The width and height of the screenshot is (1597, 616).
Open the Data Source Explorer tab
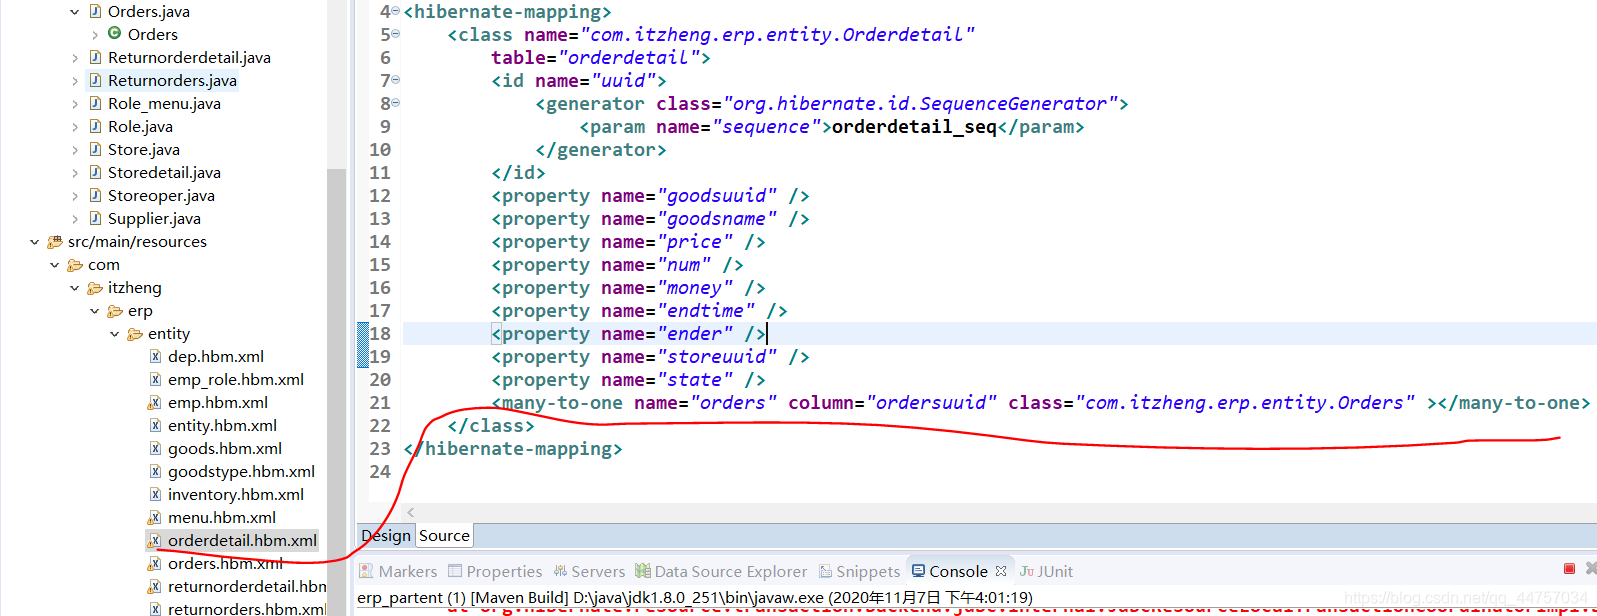point(721,572)
